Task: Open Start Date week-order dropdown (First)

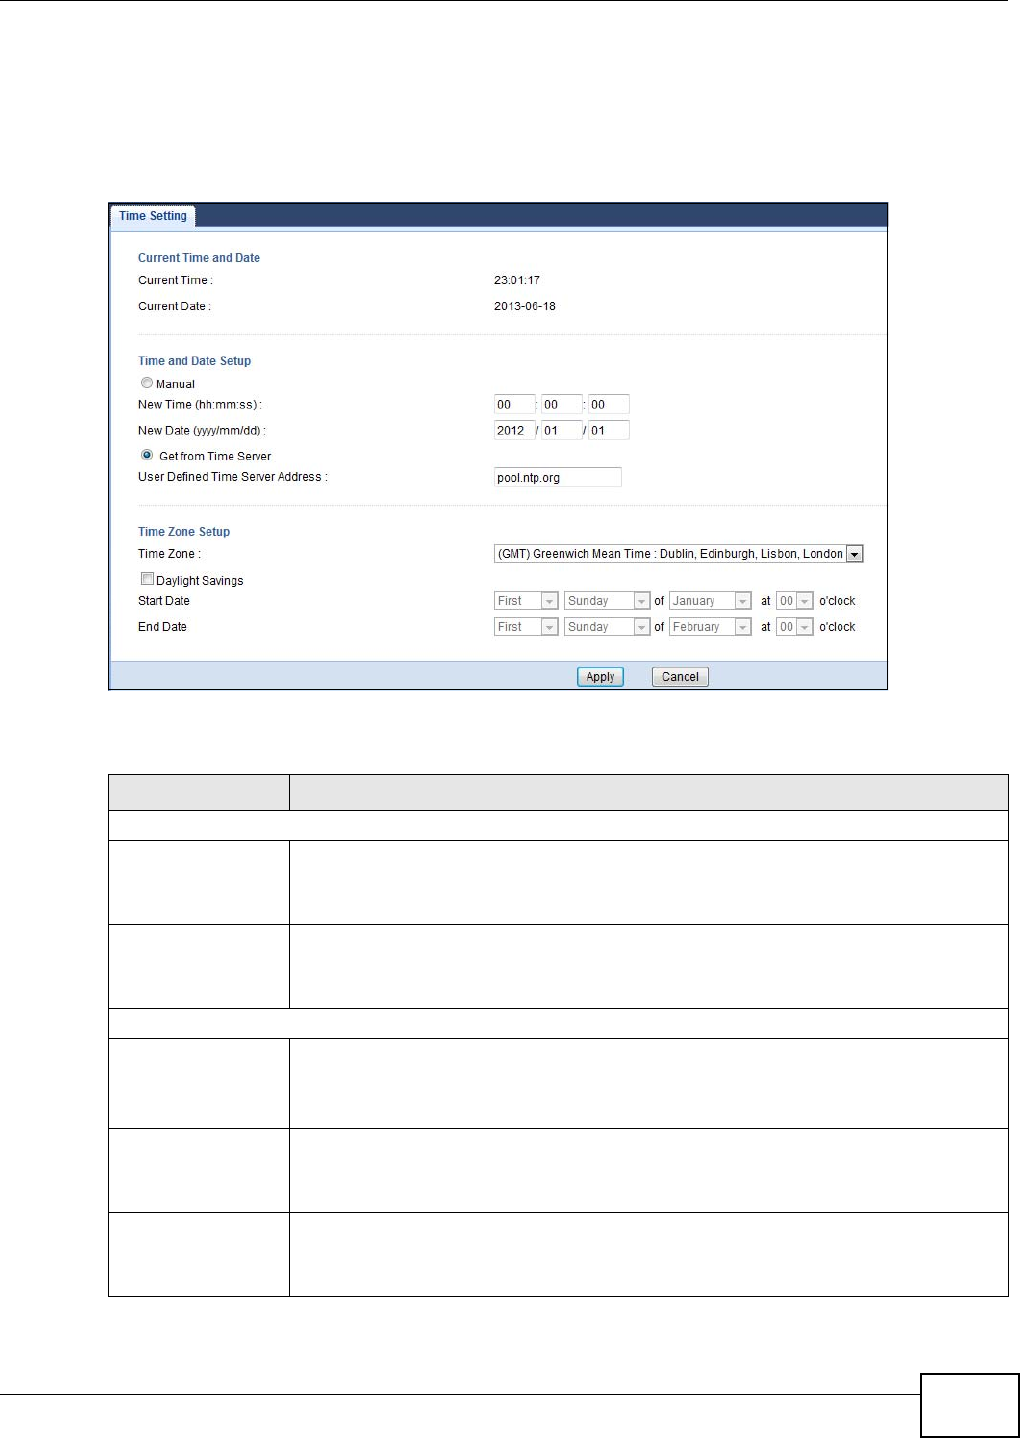Action: (x=525, y=601)
